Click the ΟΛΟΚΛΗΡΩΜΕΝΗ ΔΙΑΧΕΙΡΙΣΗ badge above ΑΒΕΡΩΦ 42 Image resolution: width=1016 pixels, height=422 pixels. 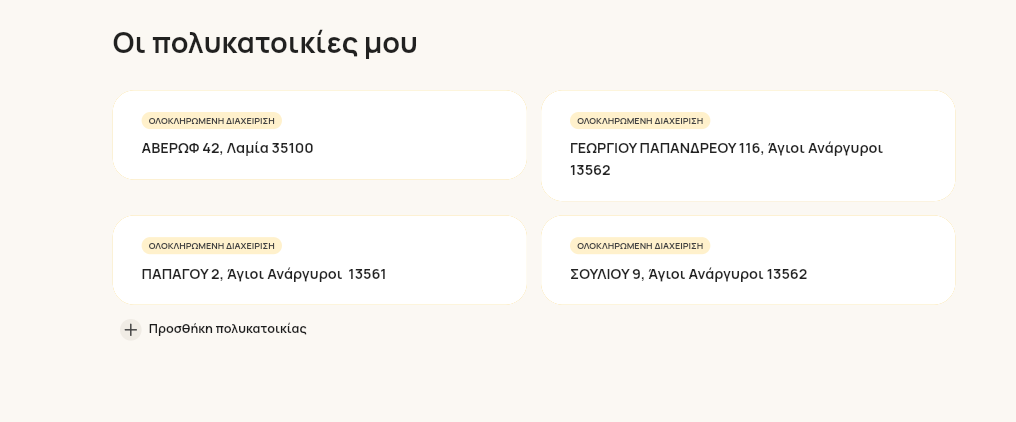(x=211, y=121)
